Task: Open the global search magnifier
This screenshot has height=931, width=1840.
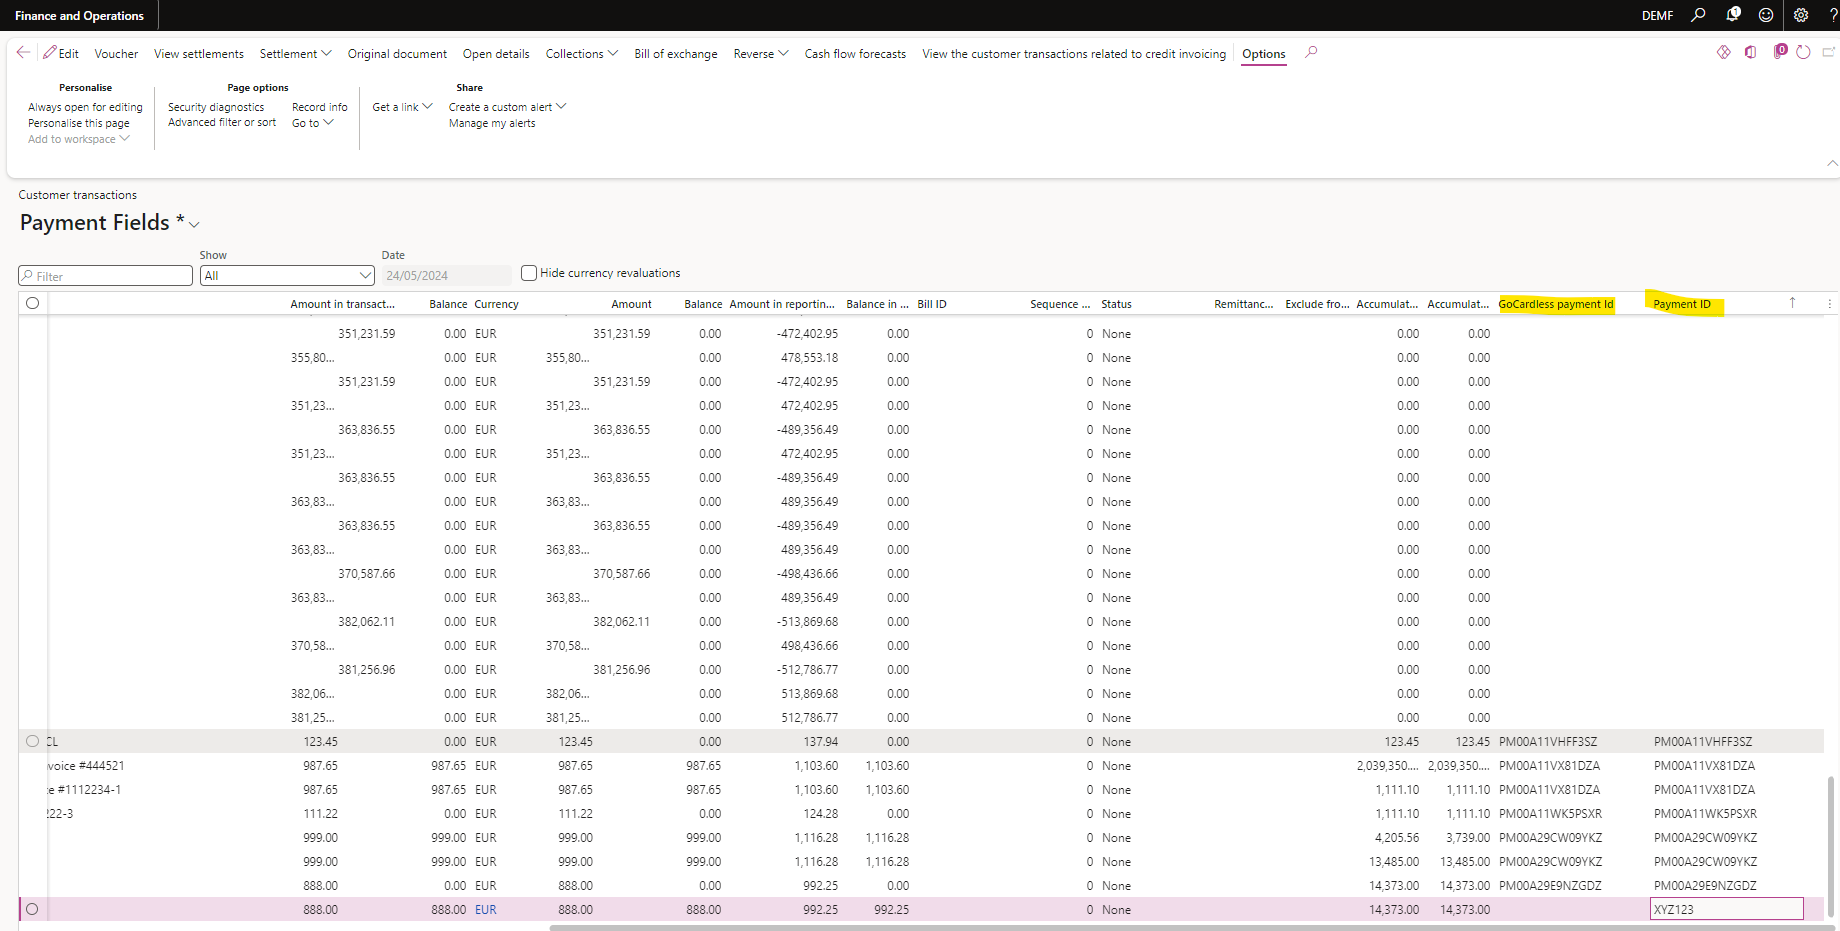Action: (x=1698, y=15)
